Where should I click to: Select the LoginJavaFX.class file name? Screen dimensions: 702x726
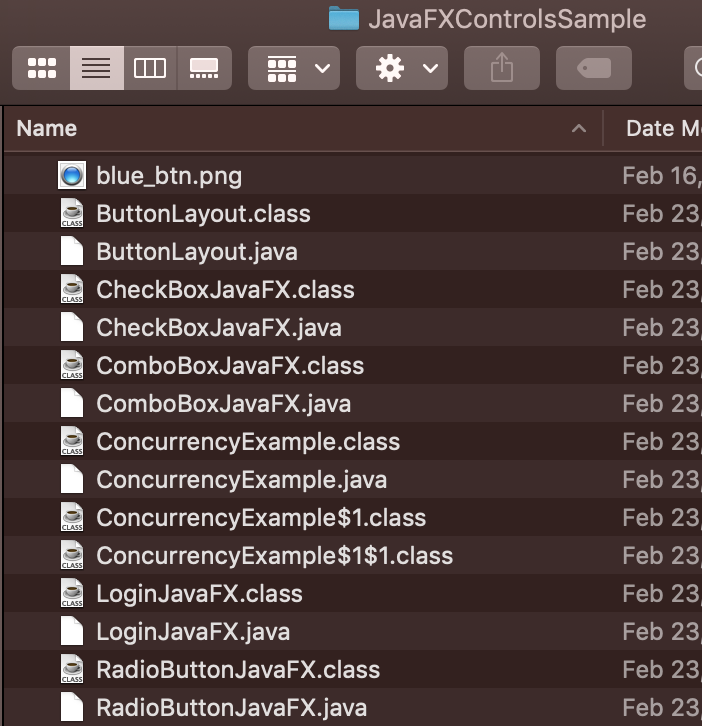tap(200, 594)
